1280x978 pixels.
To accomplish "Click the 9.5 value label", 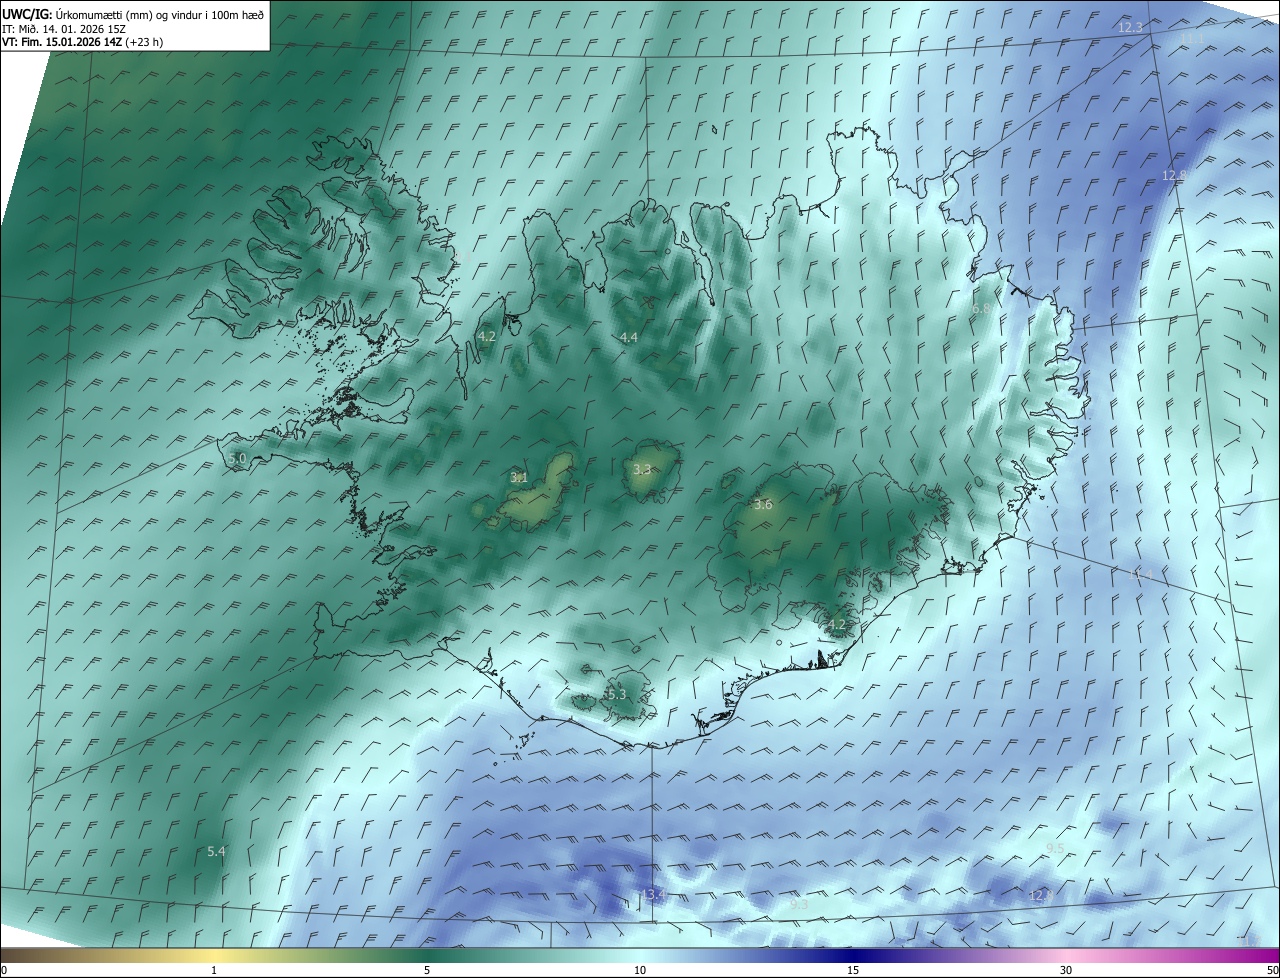I will [1055, 848].
